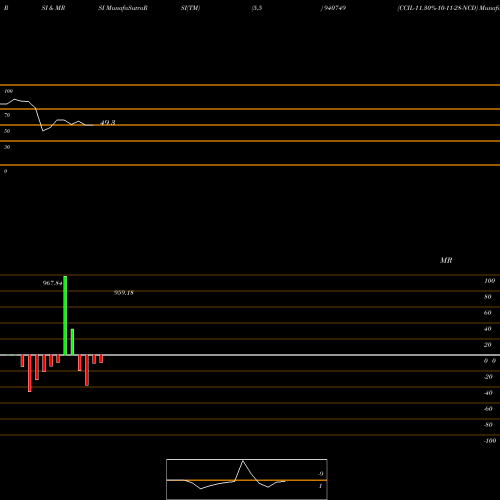Click the longest red MR bar
Image resolution: width=500 pixels, height=500 pixels.
click(30, 373)
